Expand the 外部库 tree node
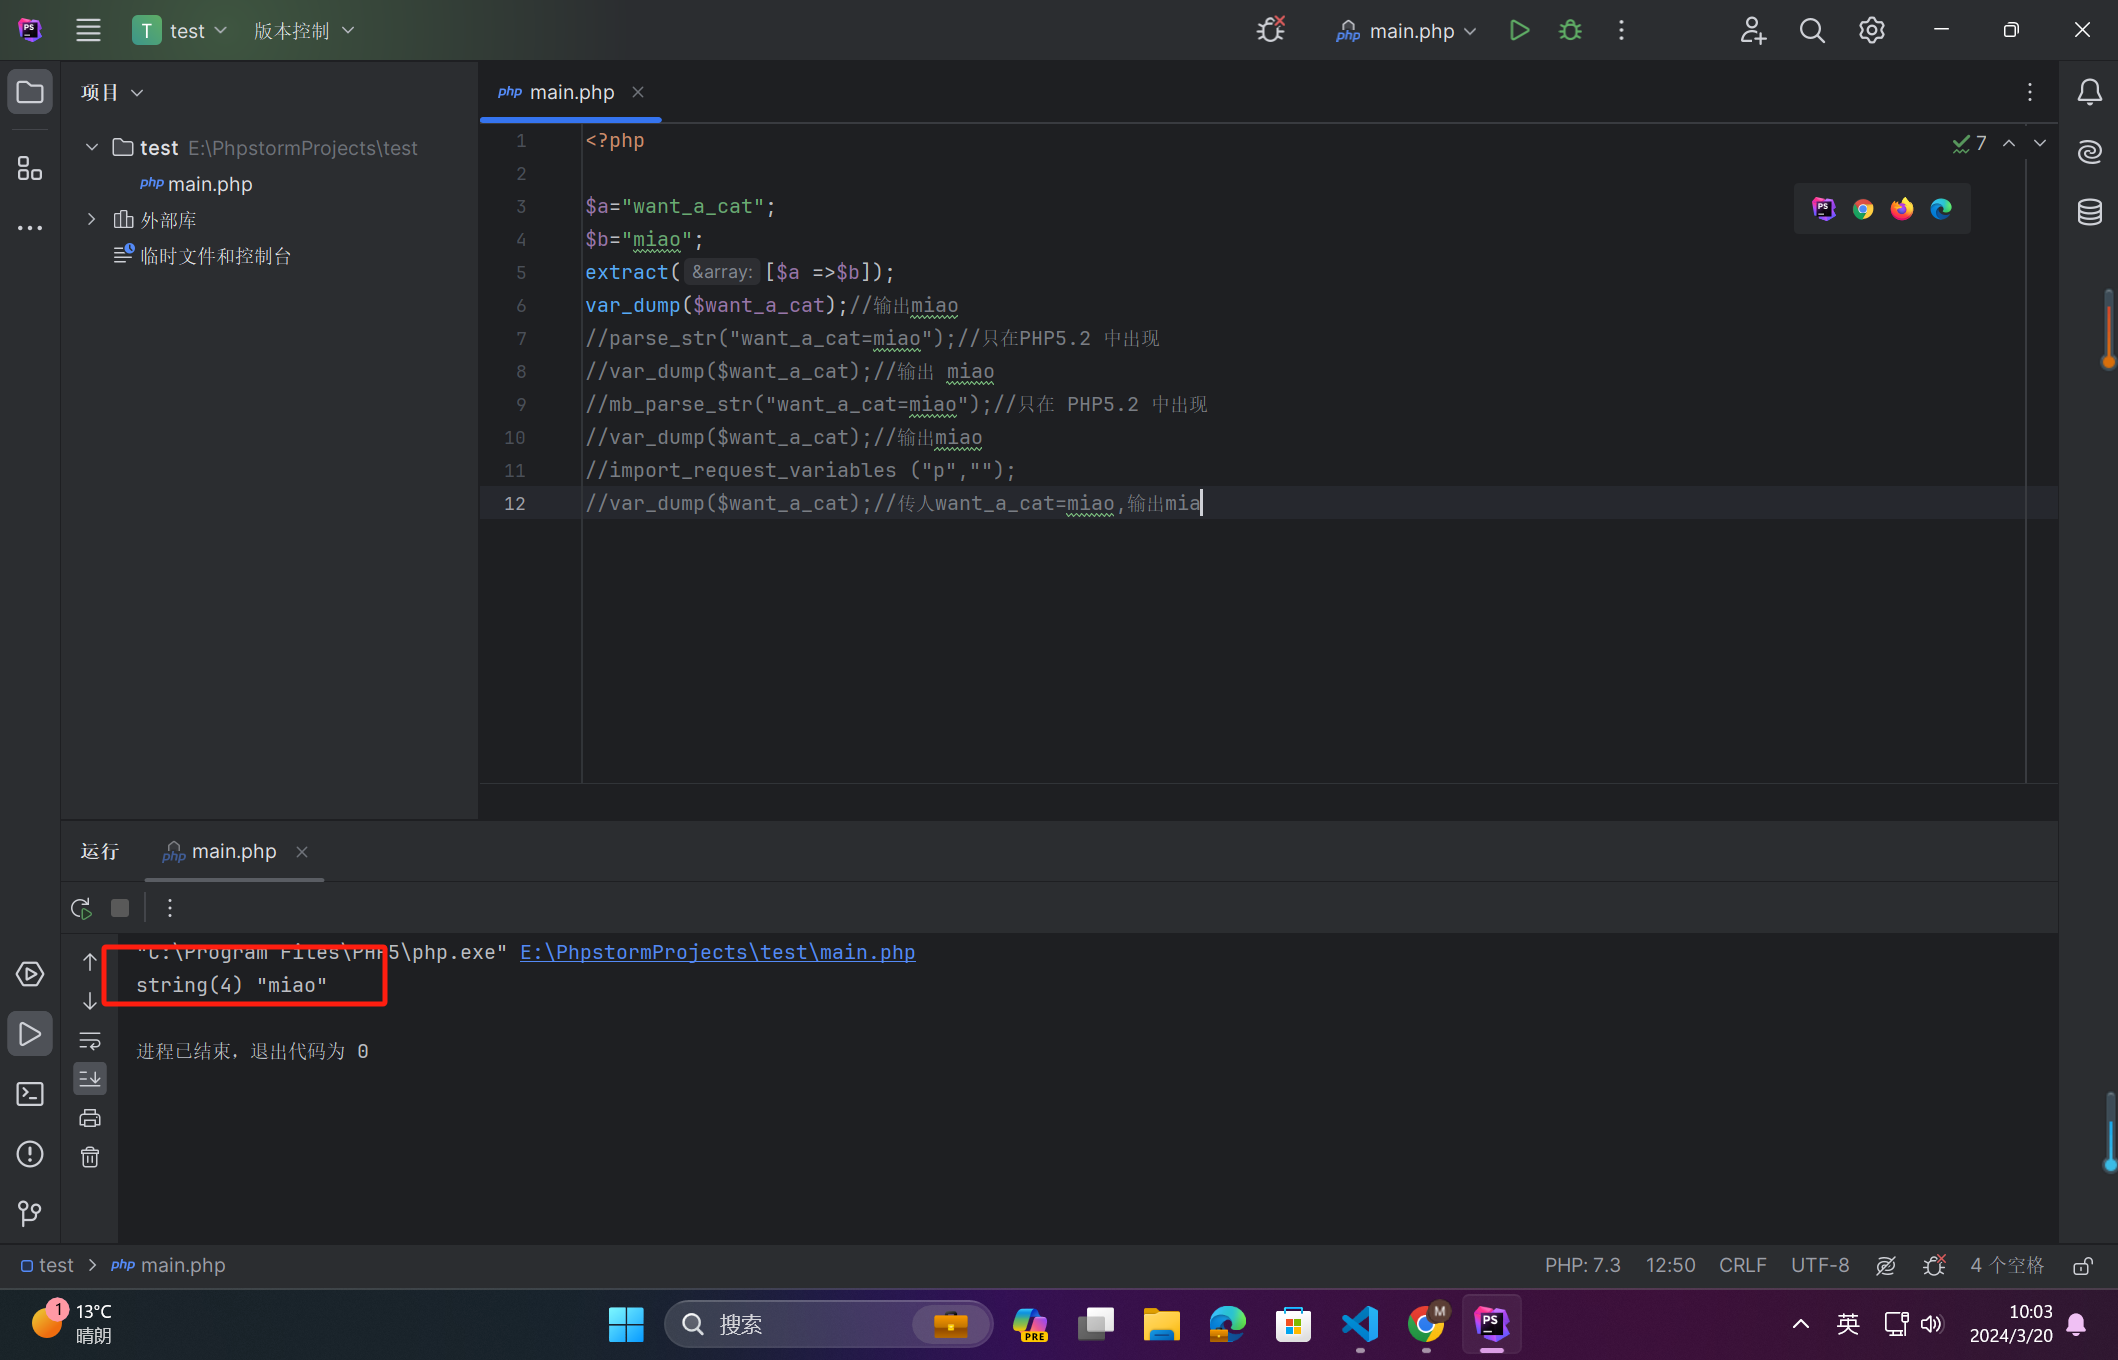Image resolution: width=2118 pixels, height=1360 pixels. tap(91, 219)
